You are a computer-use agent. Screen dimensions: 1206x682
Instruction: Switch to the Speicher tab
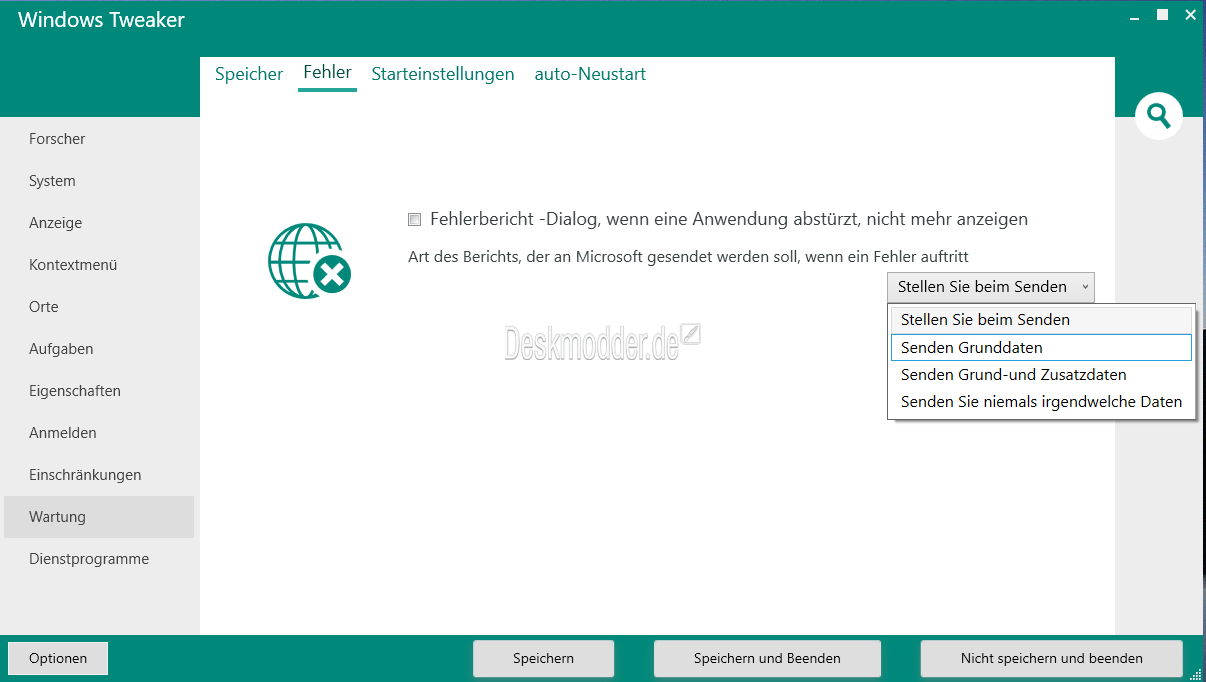[x=249, y=74]
